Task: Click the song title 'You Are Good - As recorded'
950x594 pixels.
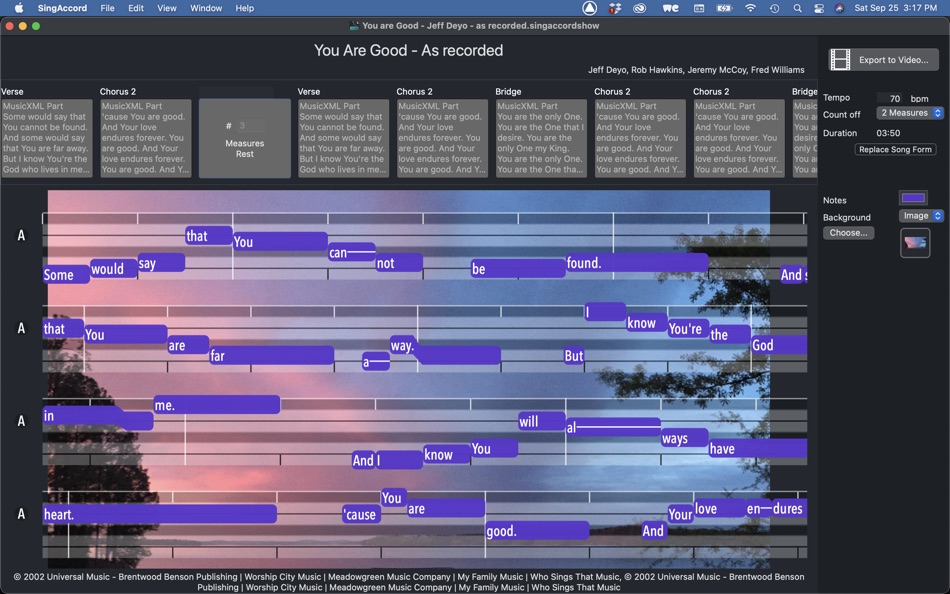Action: (x=408, y=50)
